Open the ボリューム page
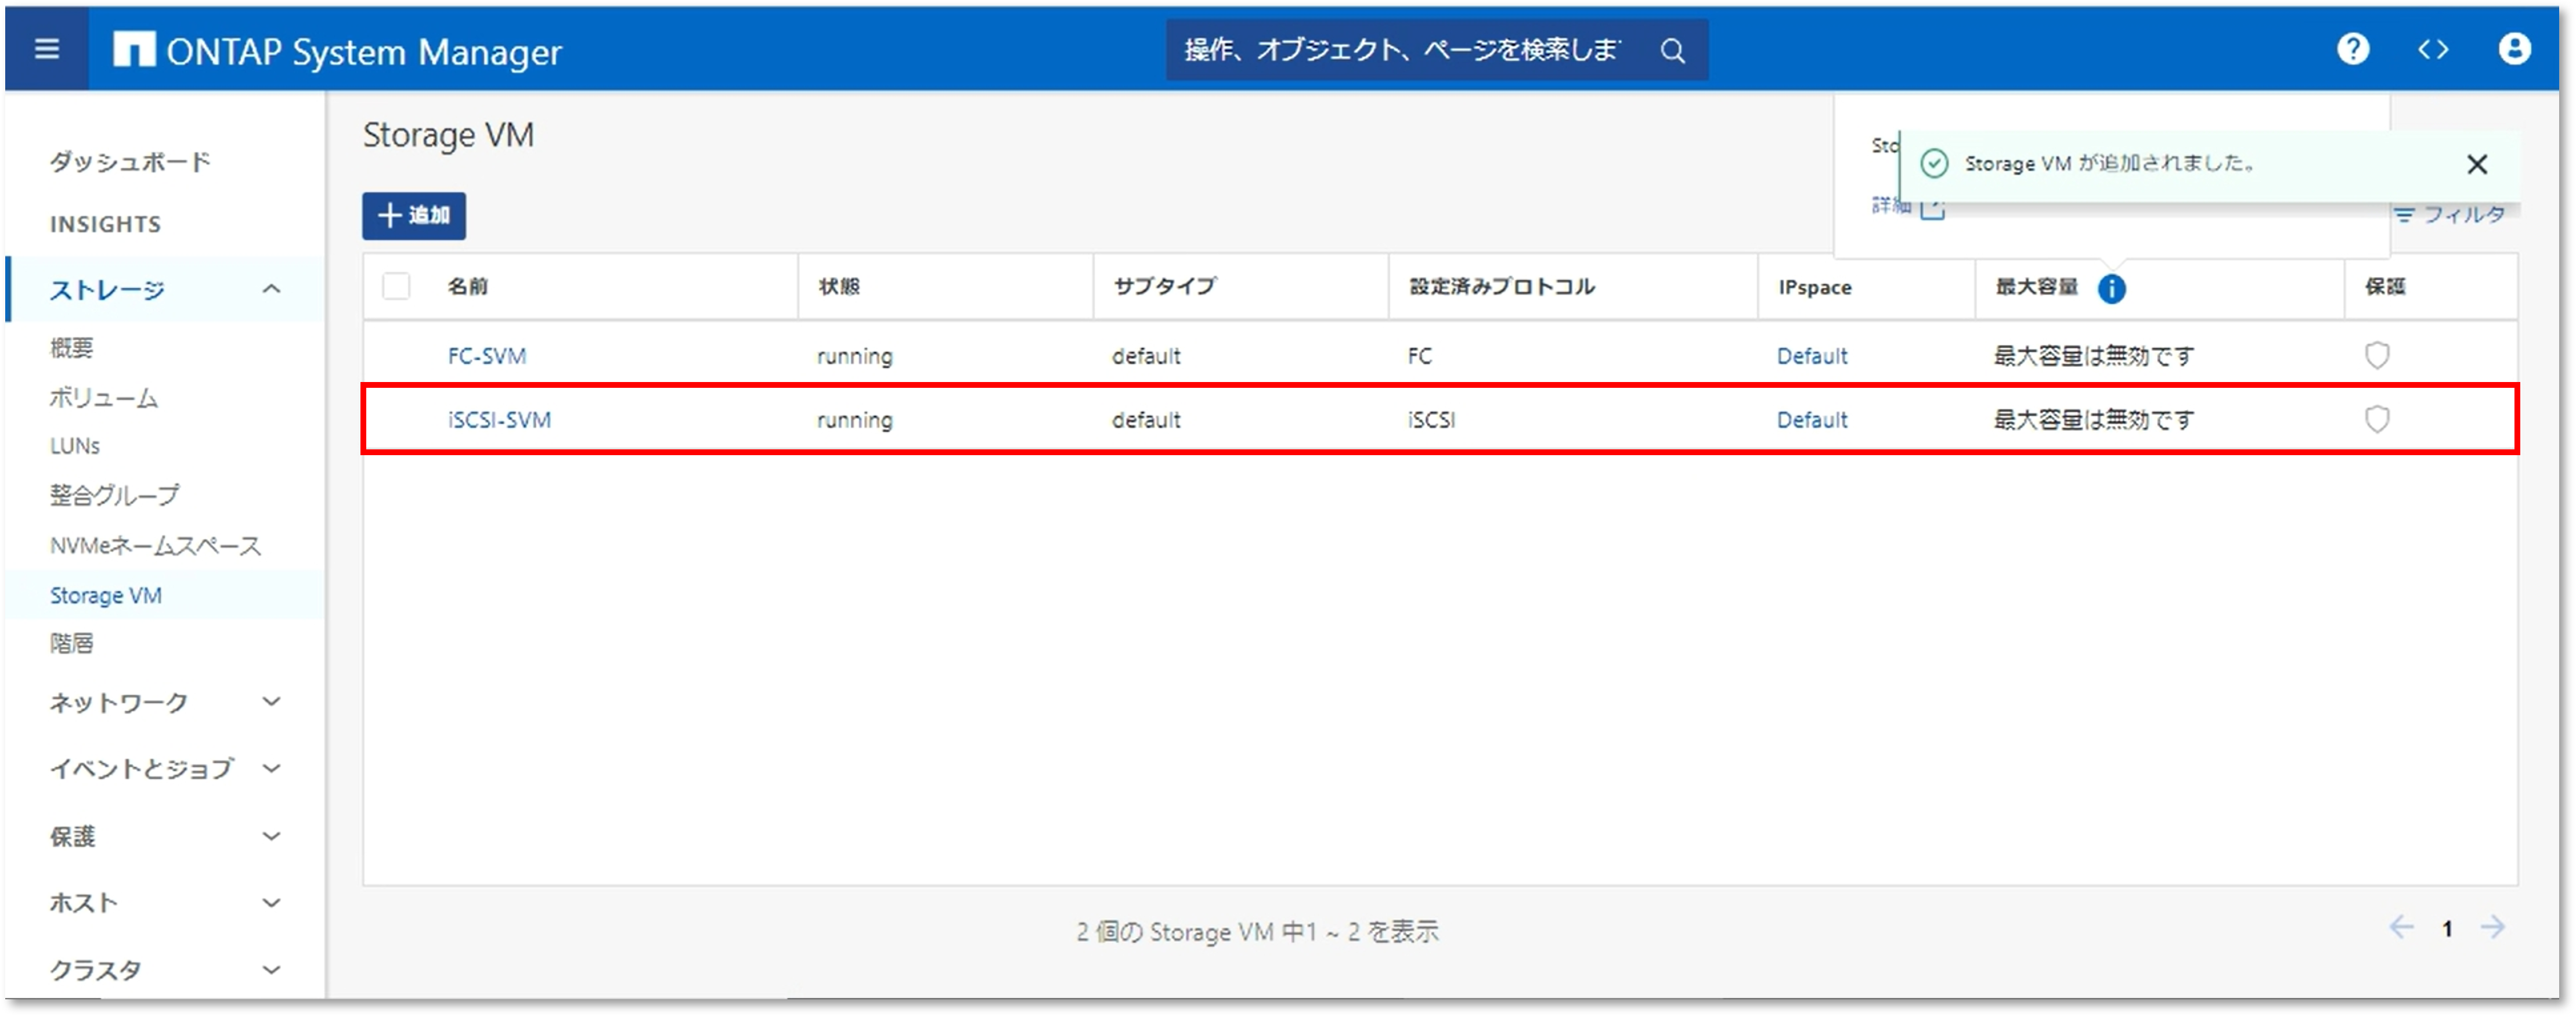Screen dimensions: 2576x1016 [103, 398]
